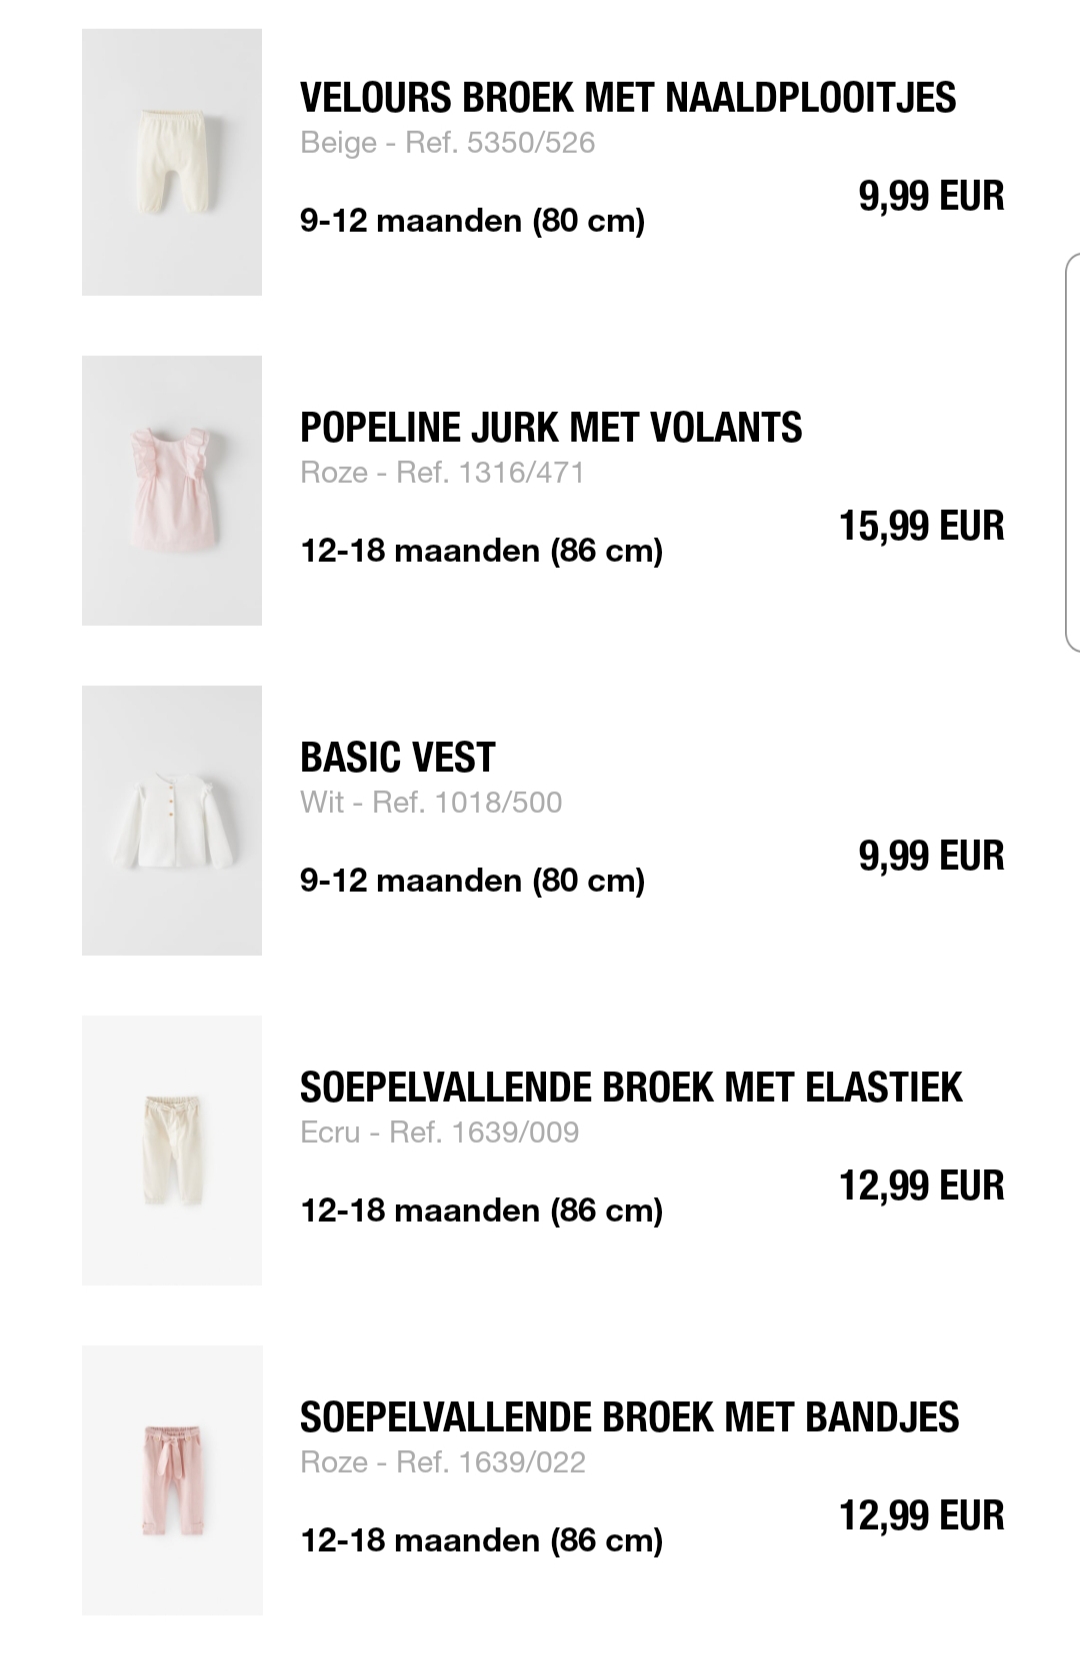Click the Roze Ref. 1639/022 reference text

click(x=443, y=1462)
